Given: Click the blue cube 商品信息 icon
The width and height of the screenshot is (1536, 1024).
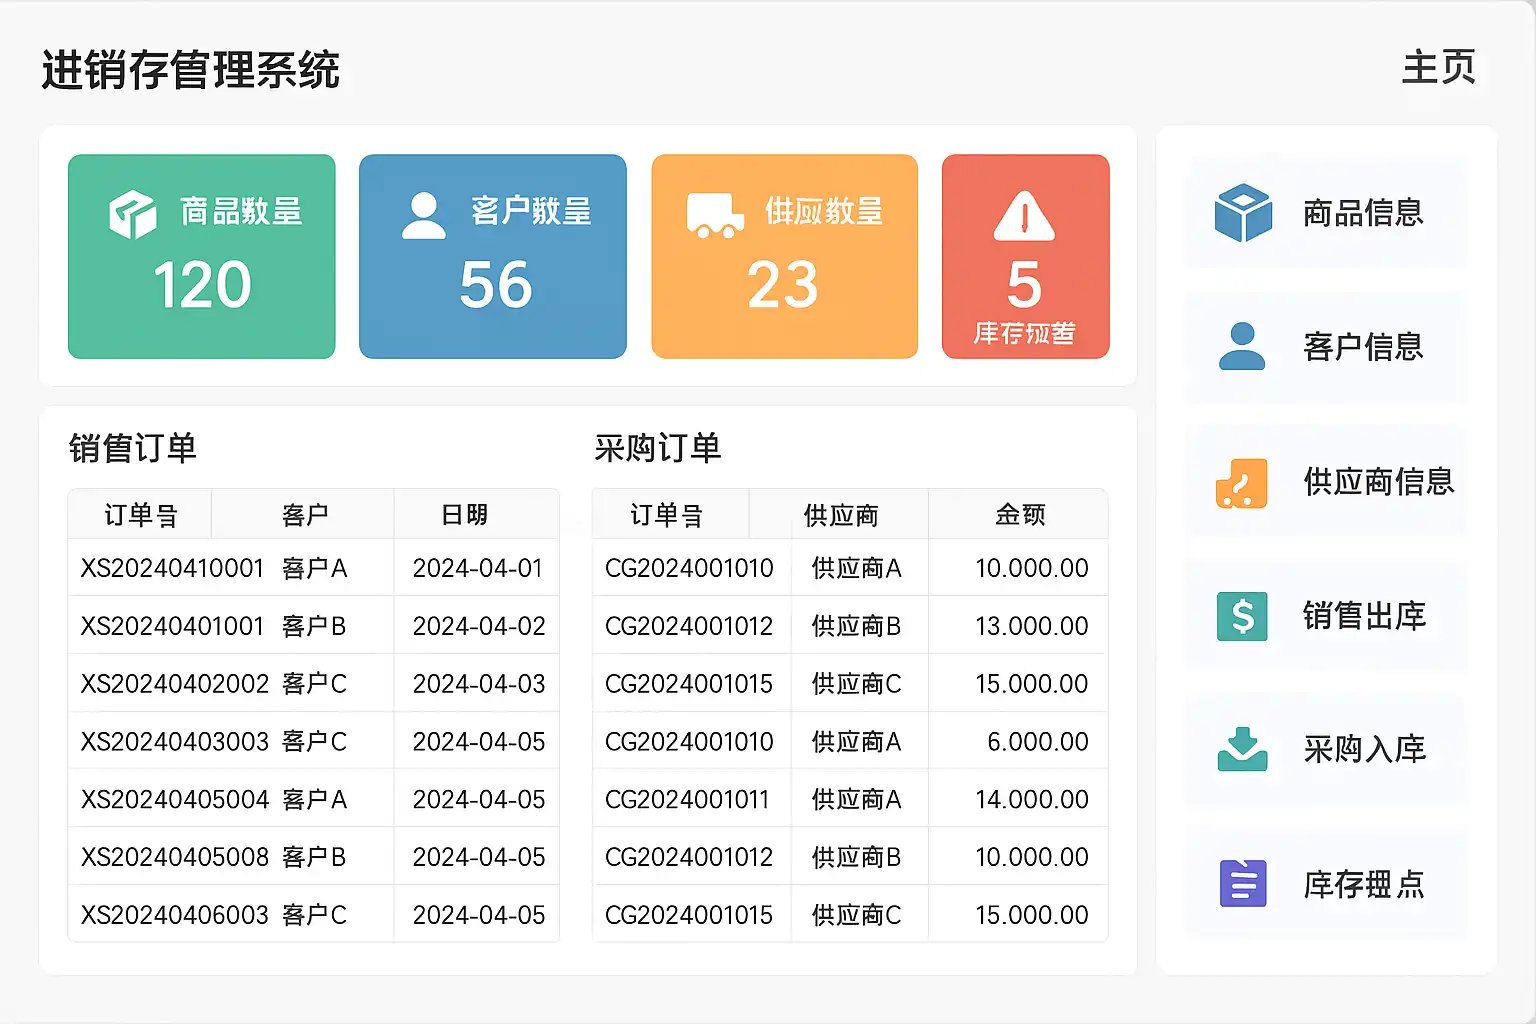Looking at the screenshot, I should [1243, 213].
